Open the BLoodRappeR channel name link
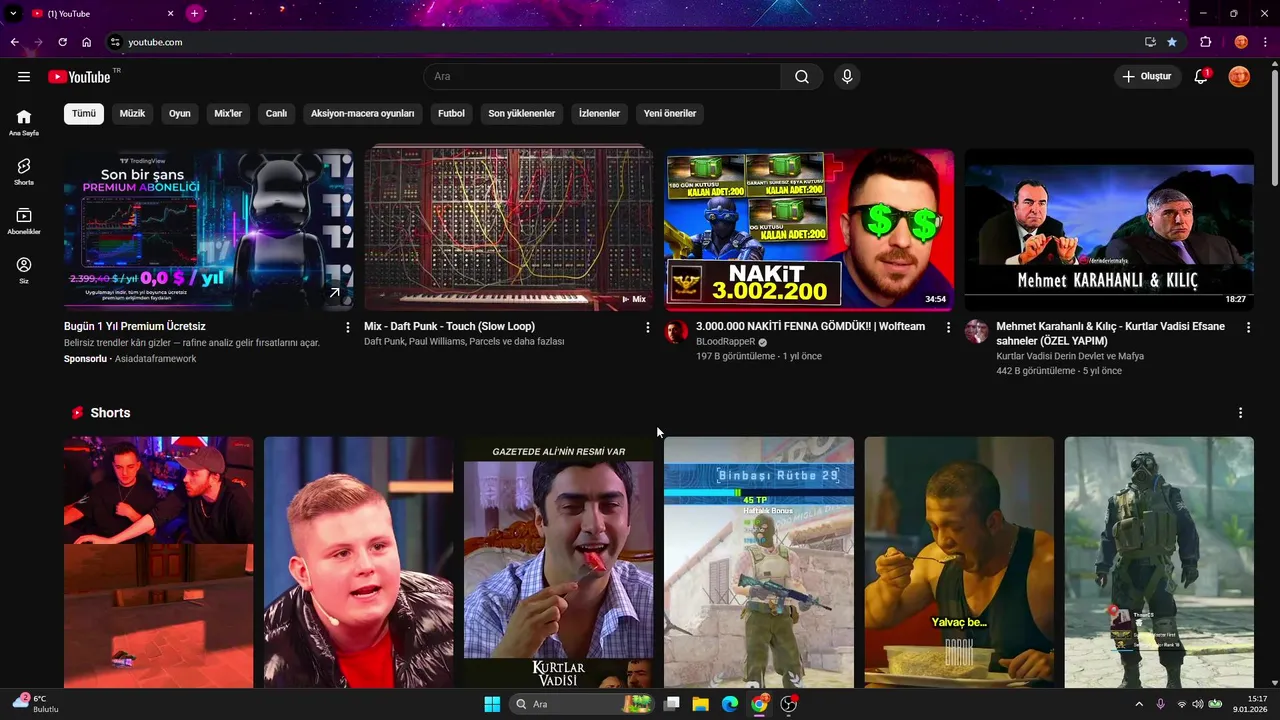 pyautogui.click(x=726, y=342)
